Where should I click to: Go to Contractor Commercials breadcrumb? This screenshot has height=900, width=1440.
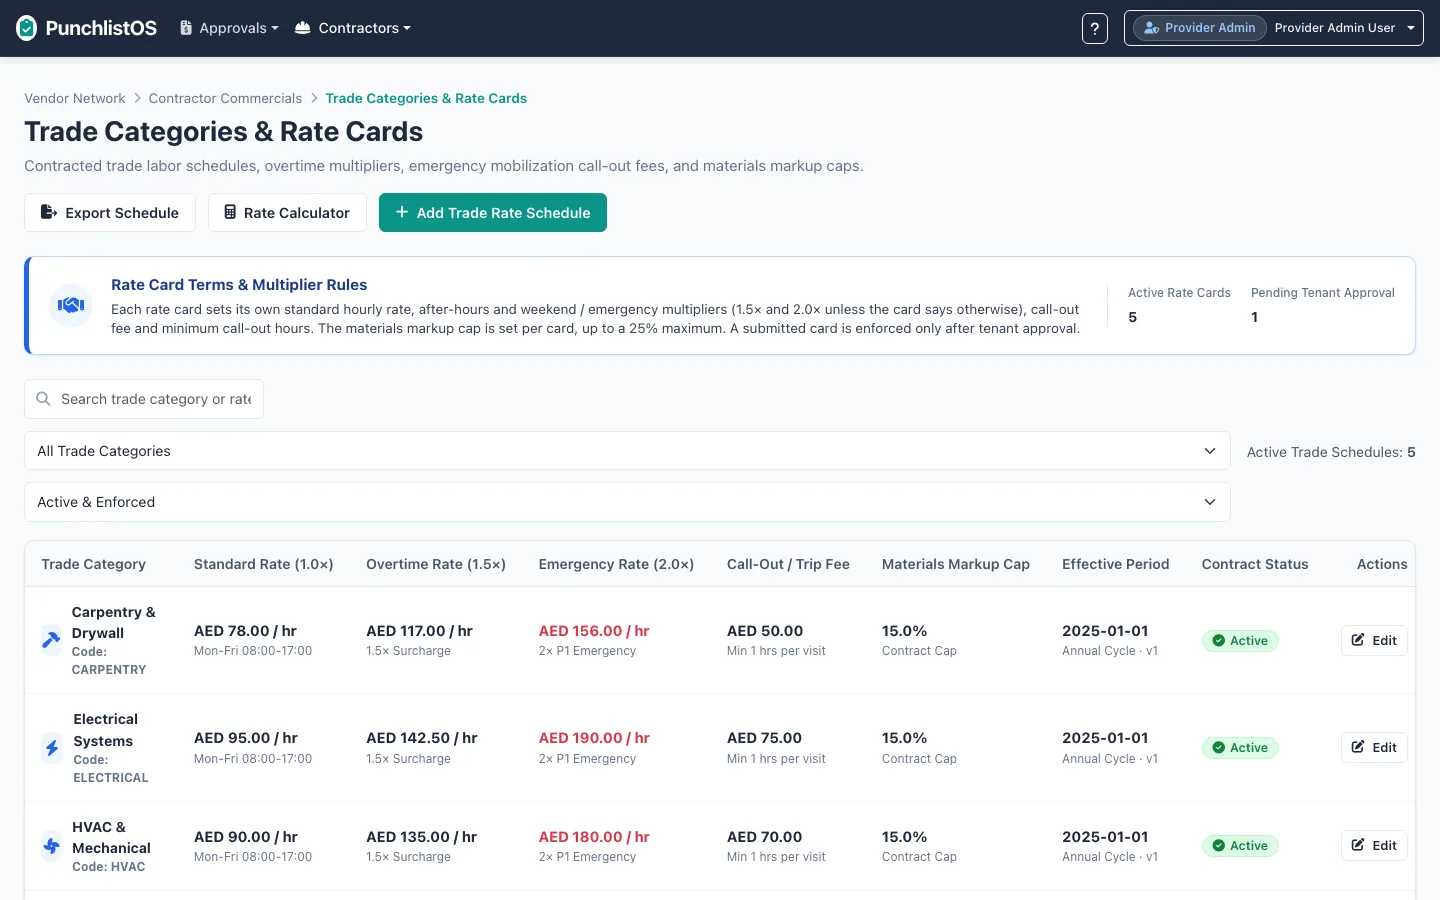click(225, 98)
